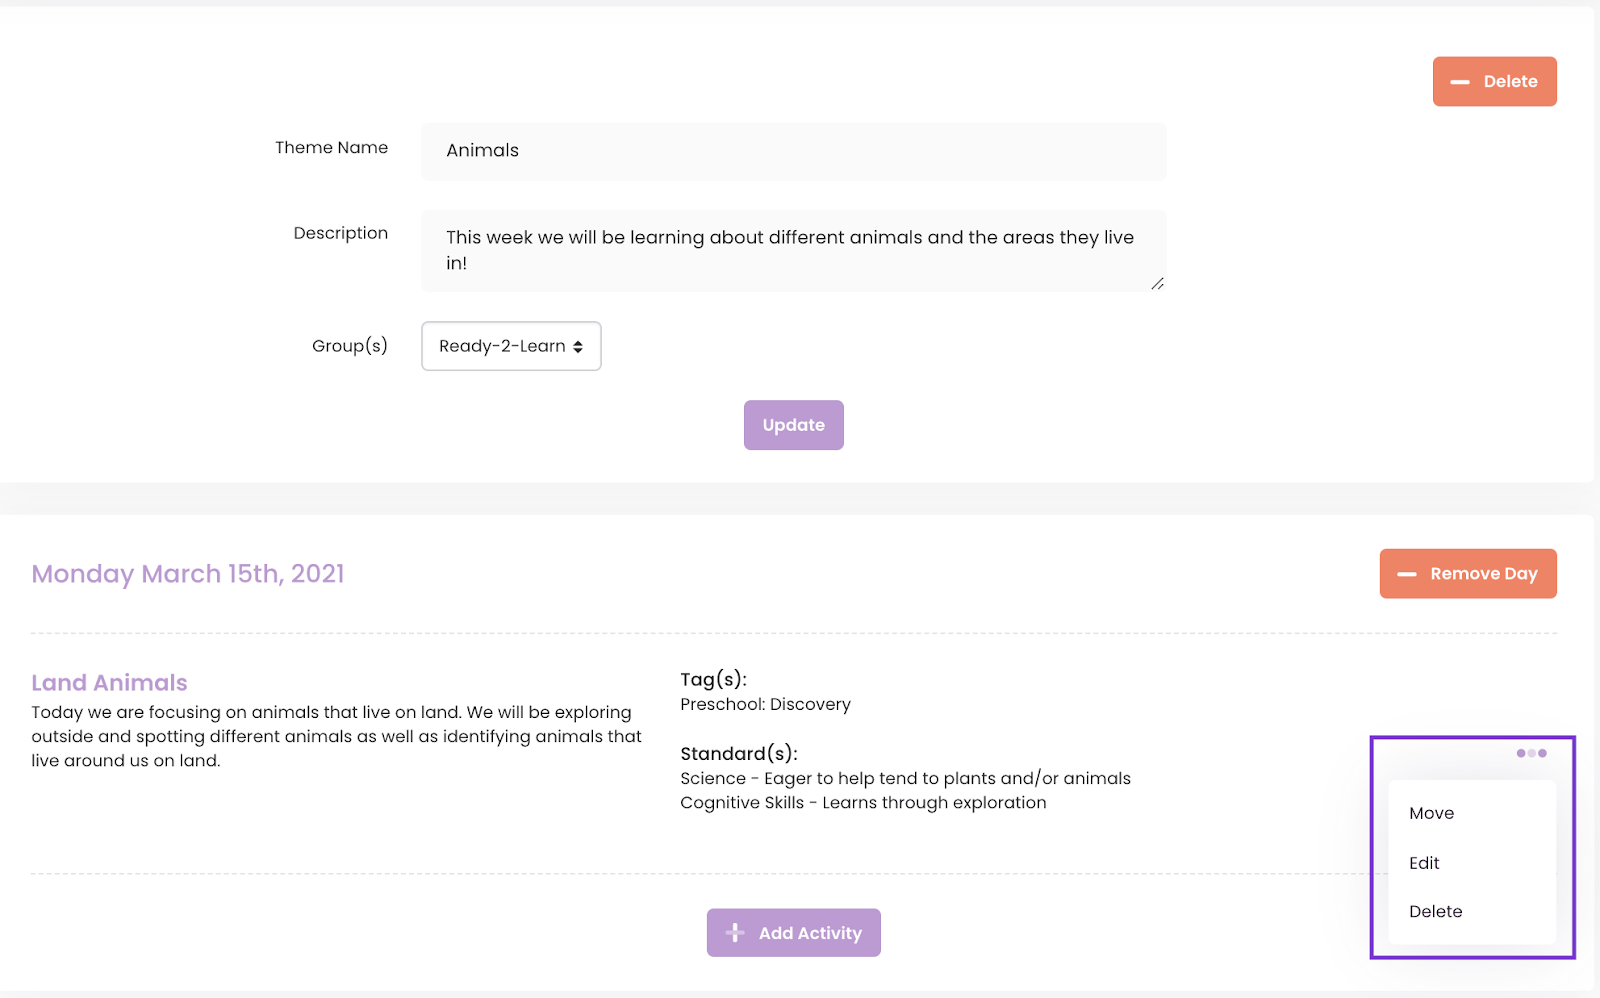This screenshot has width=1600, height=998.
Task: Click the Description label
Action: tap(340, 233)
